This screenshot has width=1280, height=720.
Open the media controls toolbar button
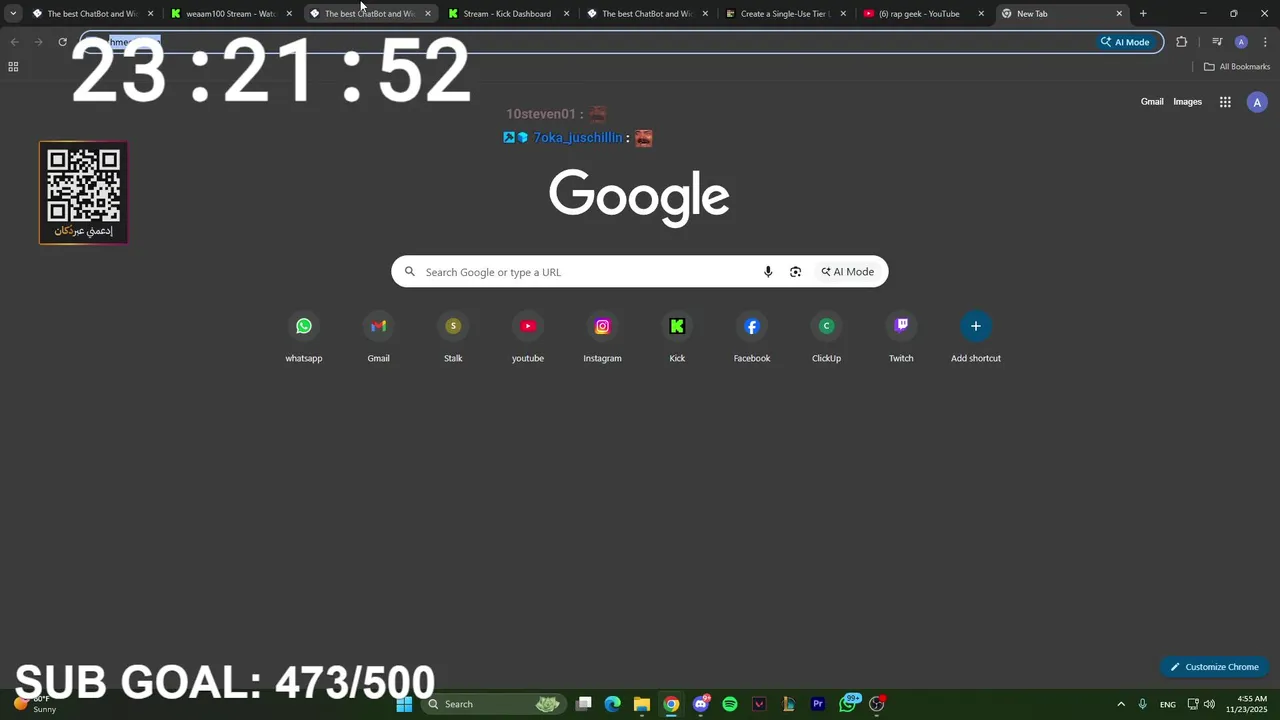(1217, 42)
